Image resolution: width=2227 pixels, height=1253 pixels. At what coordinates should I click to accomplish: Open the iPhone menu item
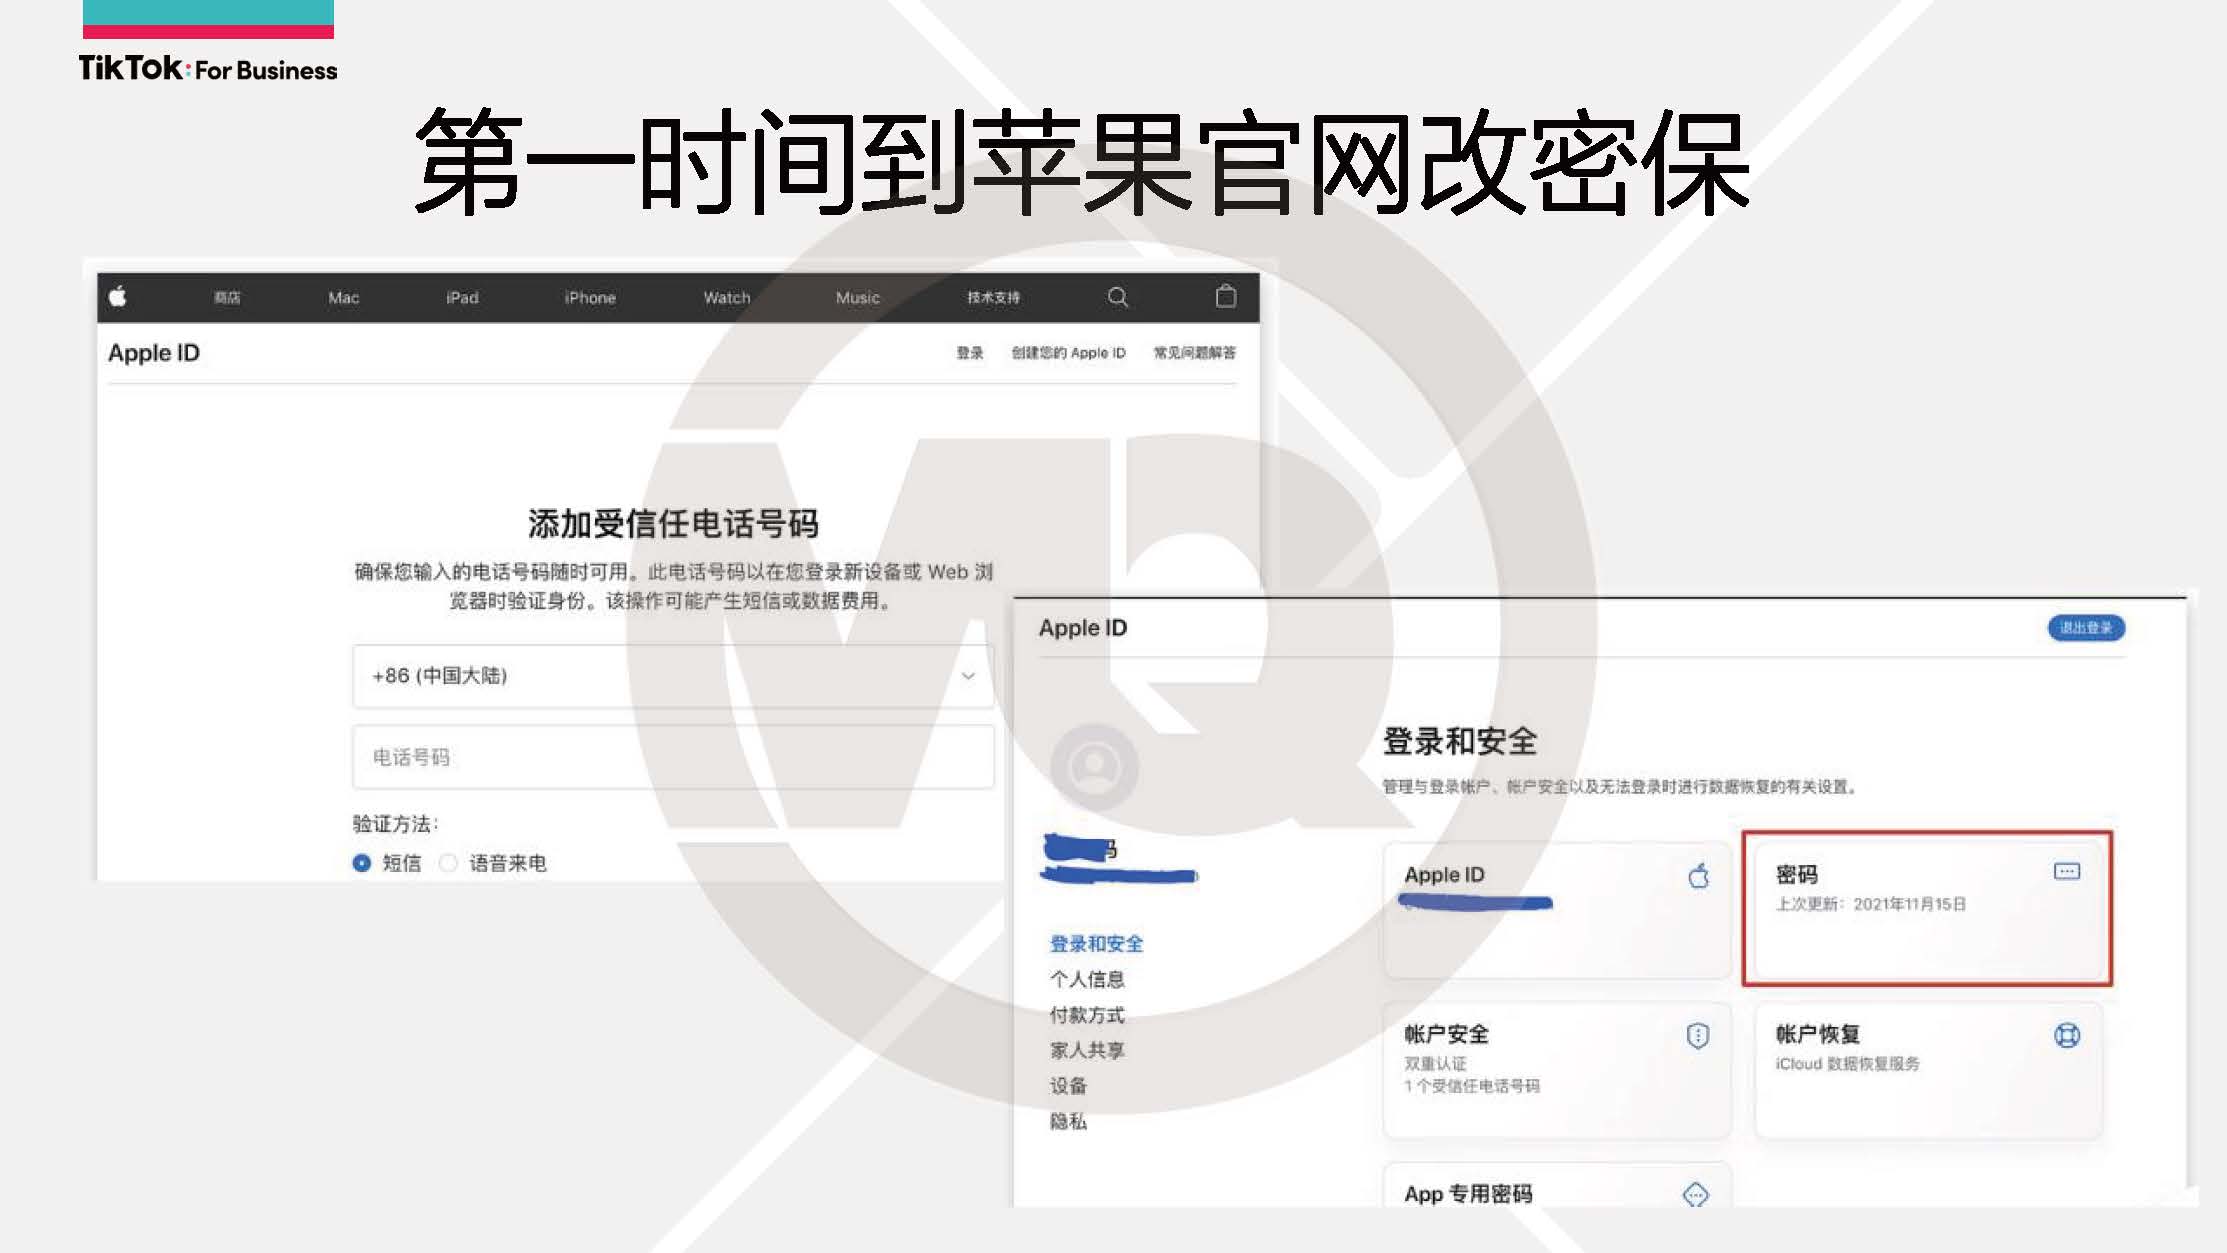(590, 298)
